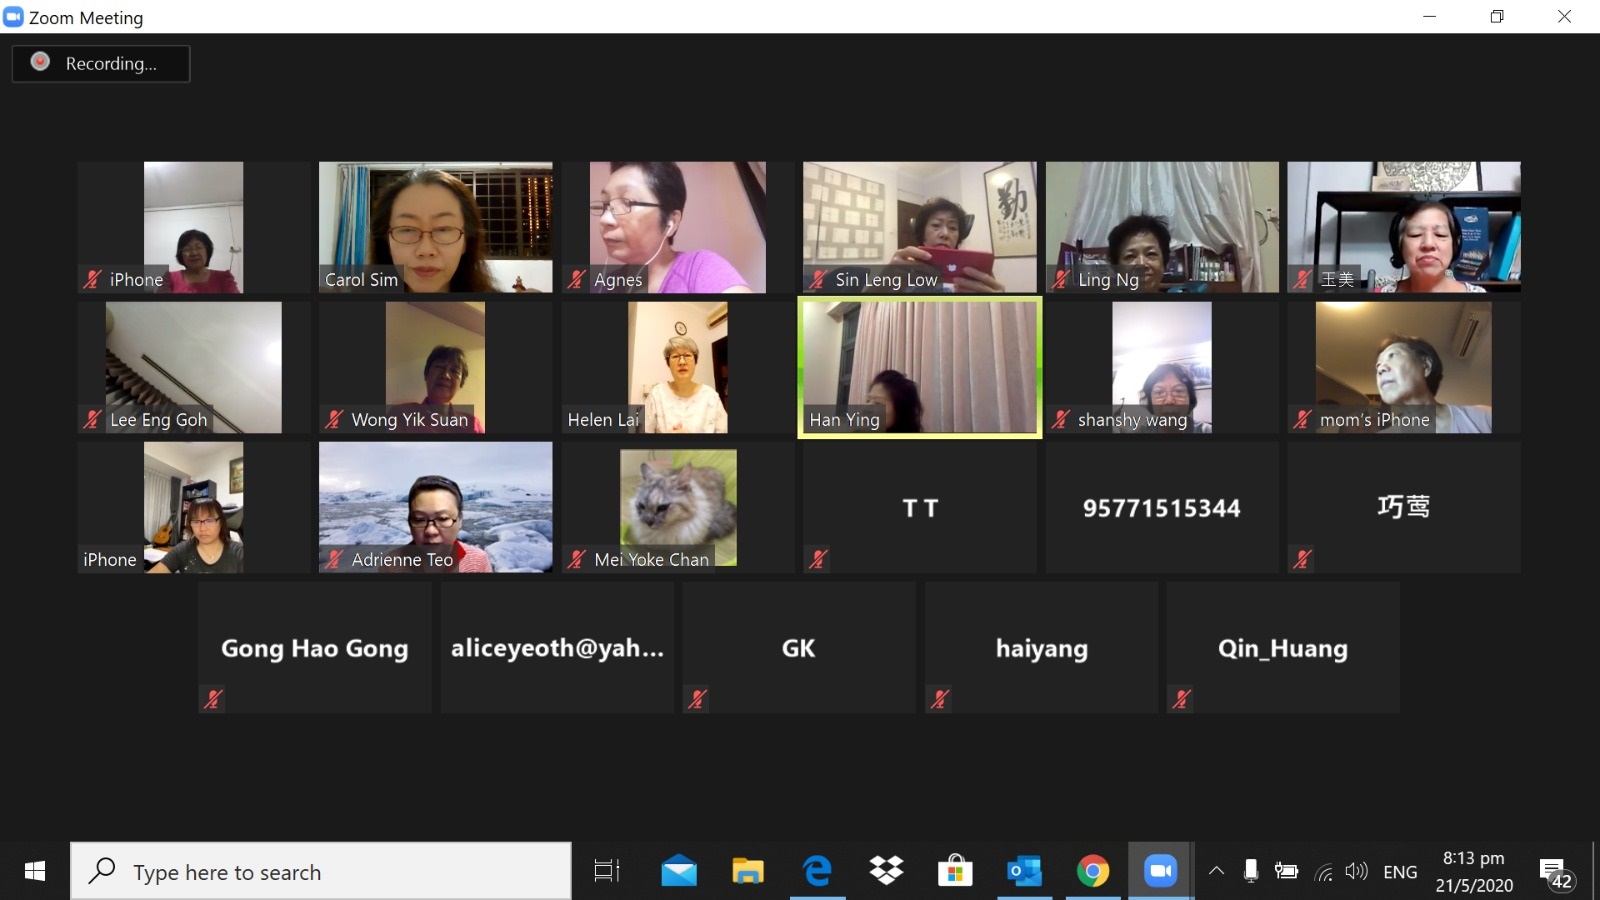The height and width of the screenshot is (900, 1600).
Task: Click the T T participant tile
Action: pyautogui.click(x=919, y=507)
